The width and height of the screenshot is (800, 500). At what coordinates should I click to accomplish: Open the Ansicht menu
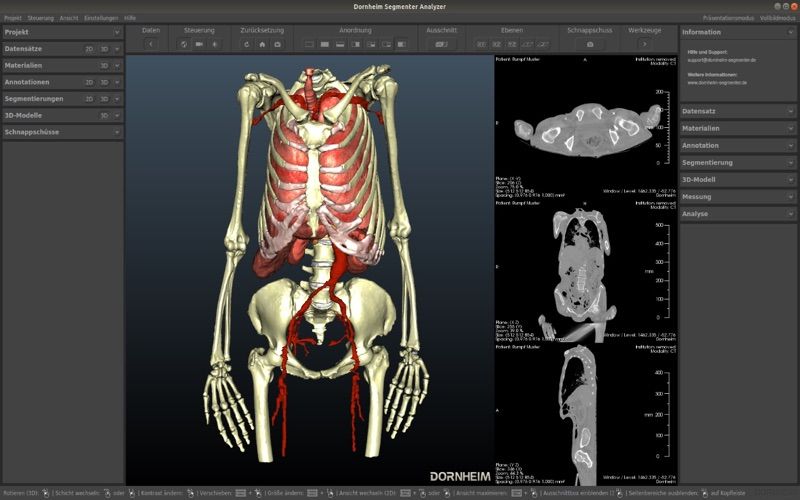coord(69,18)
